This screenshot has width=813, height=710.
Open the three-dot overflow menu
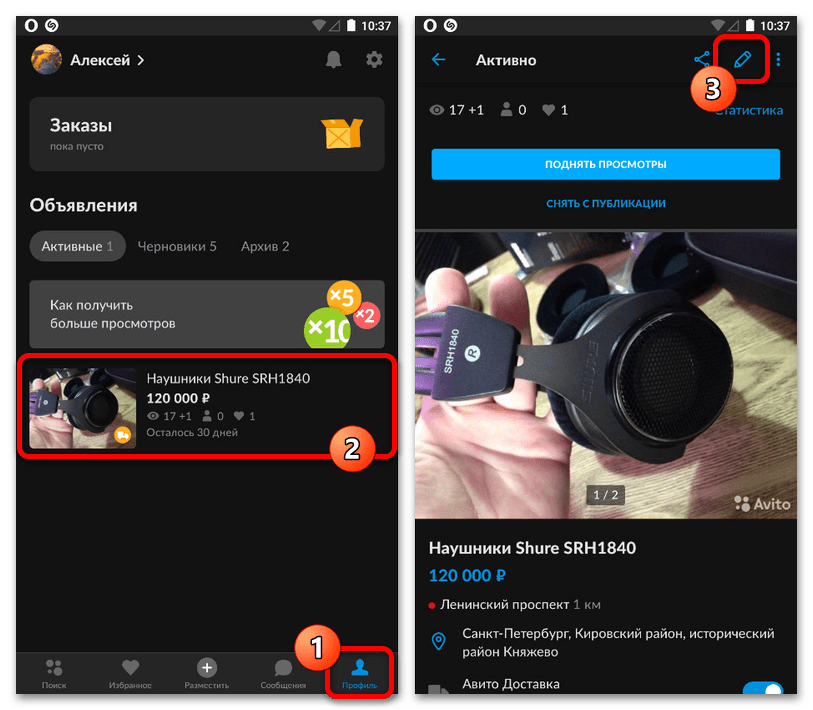click(778, 60)
